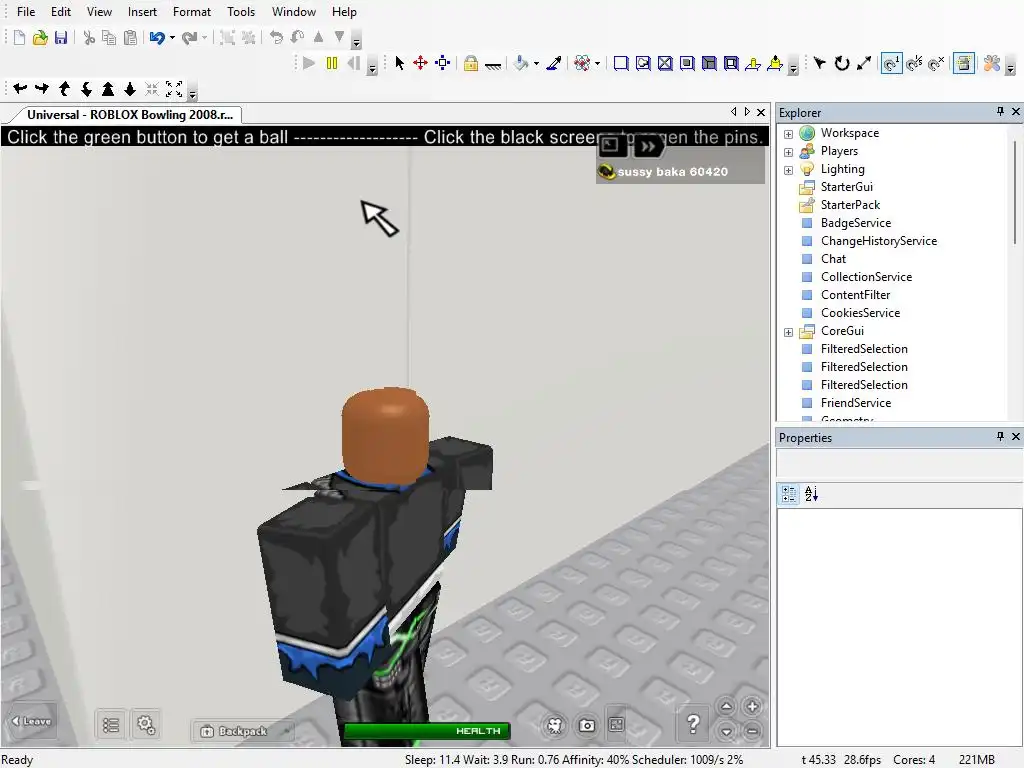Click the in-game settings gear button
The width and height of the screenshot is (1024, 768).
point(146,724)
